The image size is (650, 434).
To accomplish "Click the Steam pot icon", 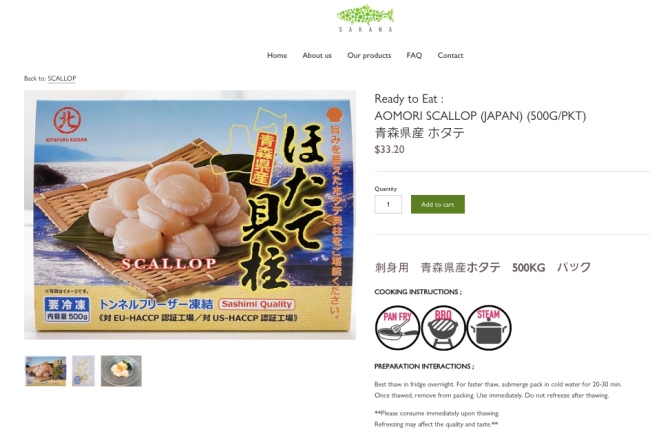I will (x=489, y=327).
